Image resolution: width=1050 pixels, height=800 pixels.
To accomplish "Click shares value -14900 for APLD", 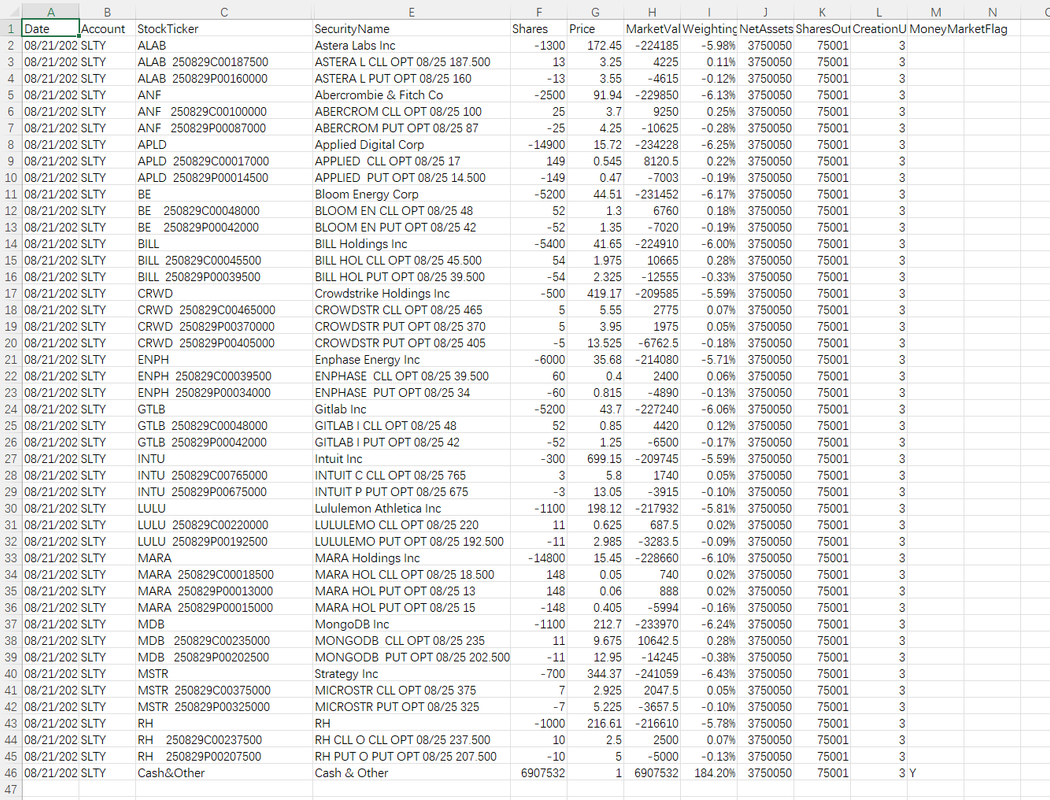I will click(x=538, y=145).
